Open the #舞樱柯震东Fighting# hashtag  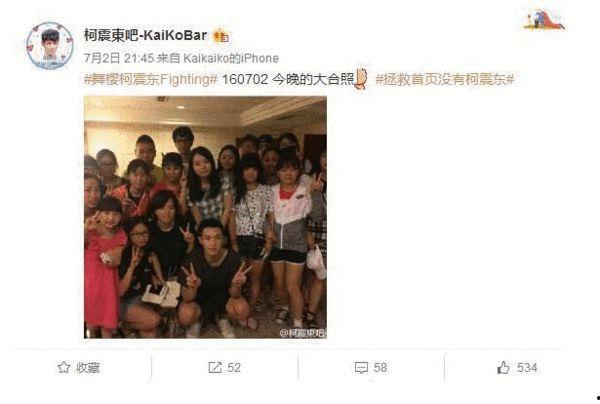(x=151, y=80)
